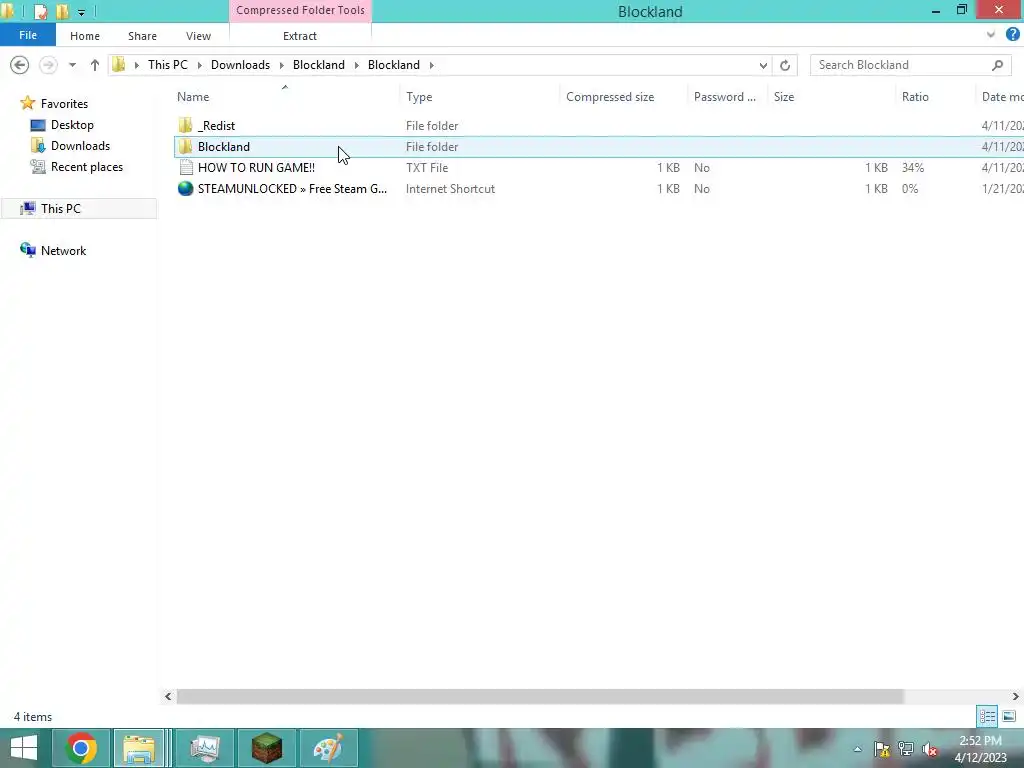Click the scroll right arrow
The height and width of the screenshot is (768, 1024).
[x=1016, y=697]
